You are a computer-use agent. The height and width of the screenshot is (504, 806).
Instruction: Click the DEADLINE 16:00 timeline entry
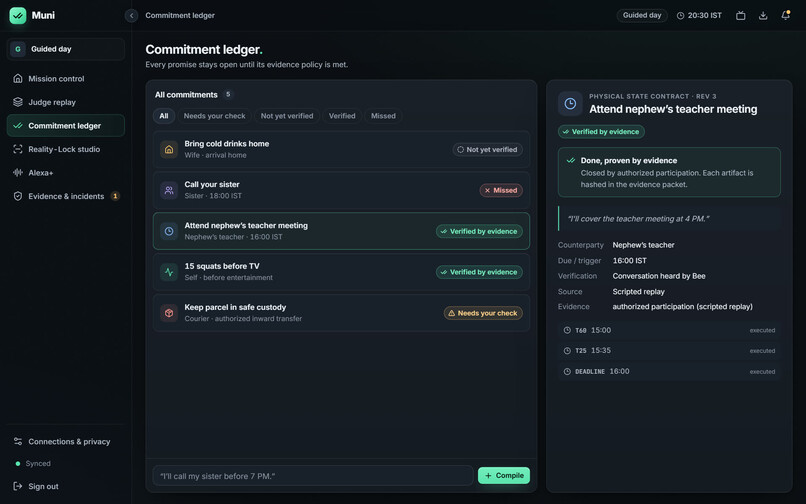[x=669, y=371]
